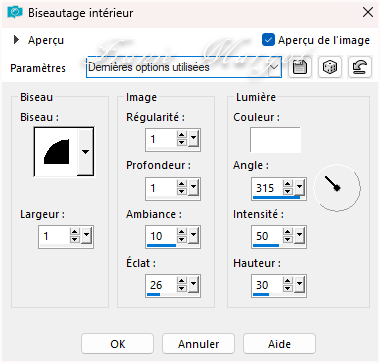Decrease Éclat with its down arrow
The width and height of the screenshot is (380, 363).
[x=182, y=289]
